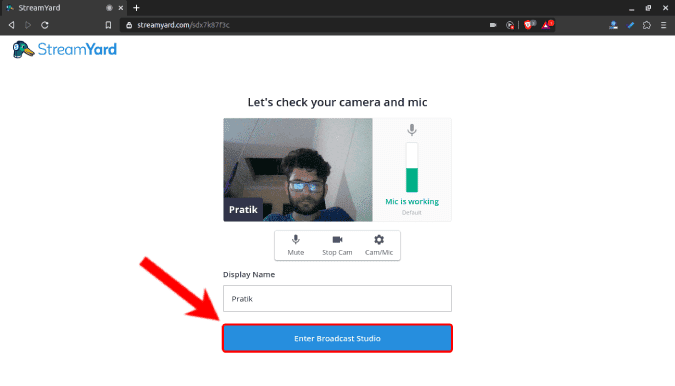The width and height of the screenshot is (675, 386).
Task: Mute the microphone with the Mute button
Action: (296, 245)
